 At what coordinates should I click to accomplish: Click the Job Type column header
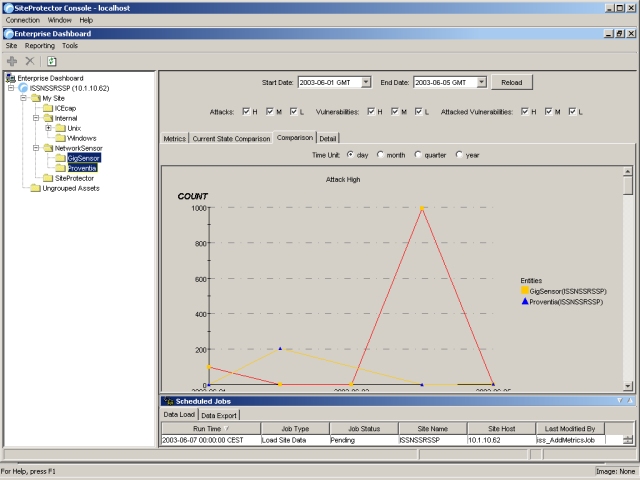(x=295, y=429)
